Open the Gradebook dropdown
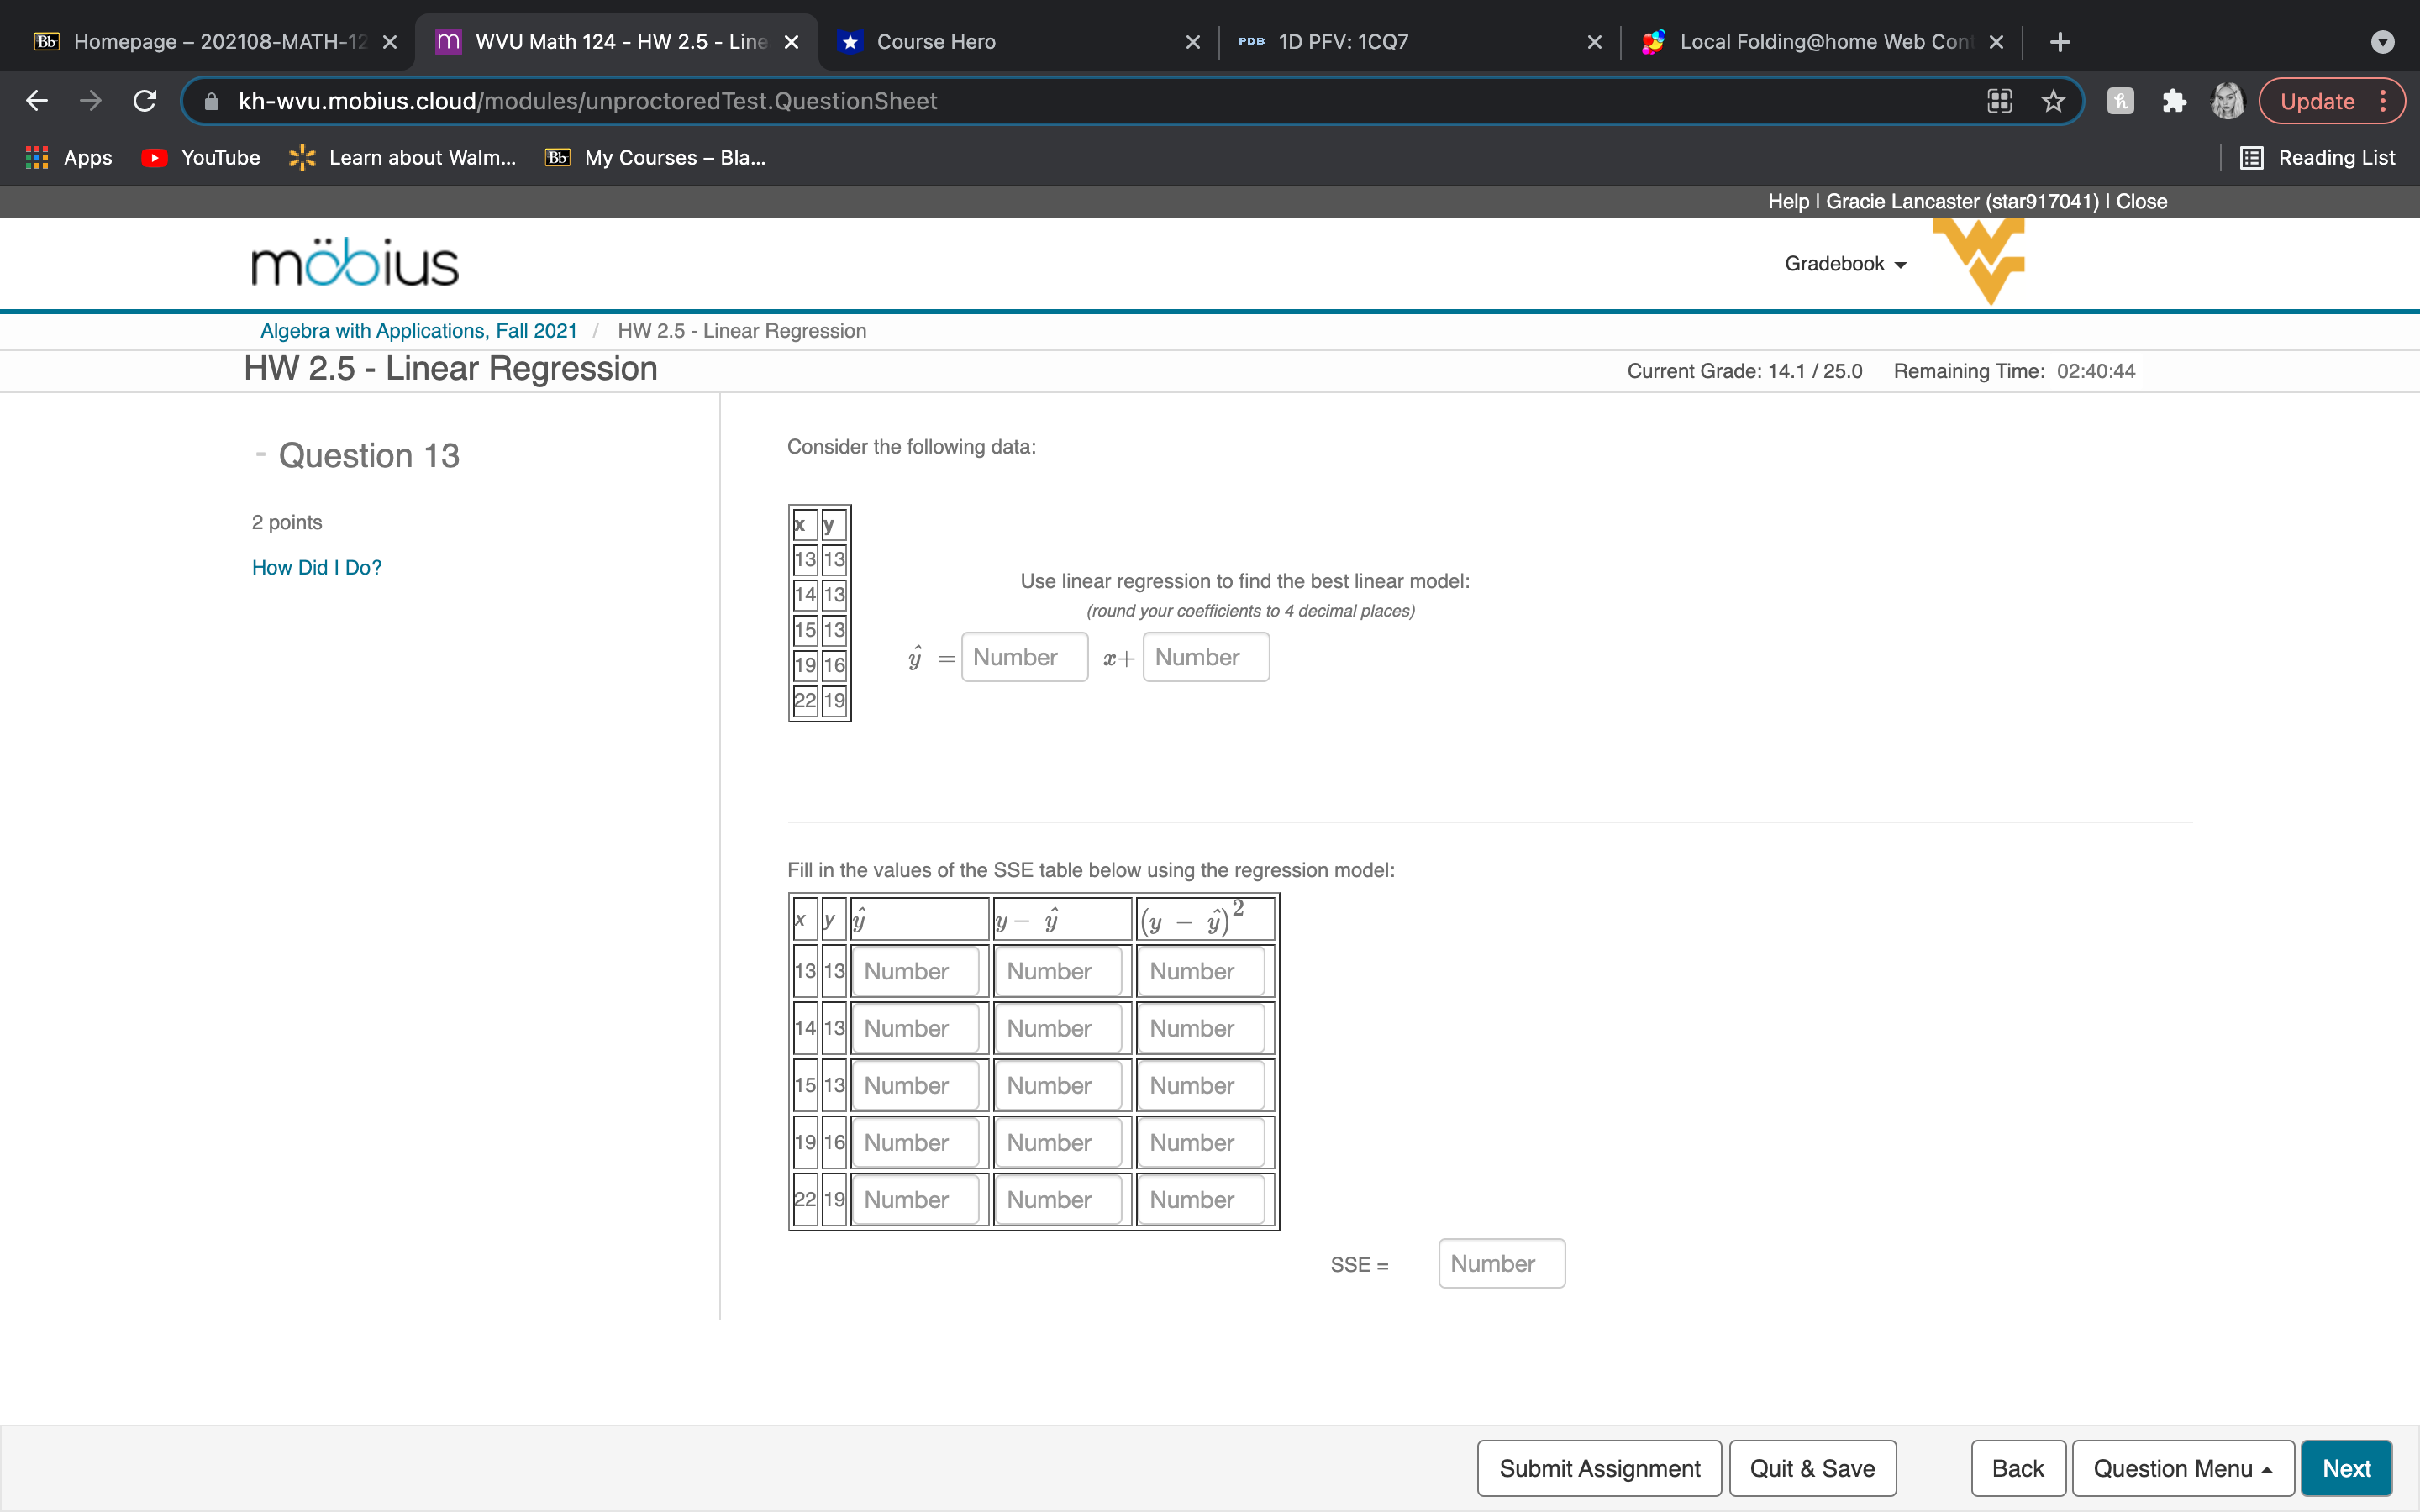Viewport: 2420px width, 1512px height. click(1845, 263)
